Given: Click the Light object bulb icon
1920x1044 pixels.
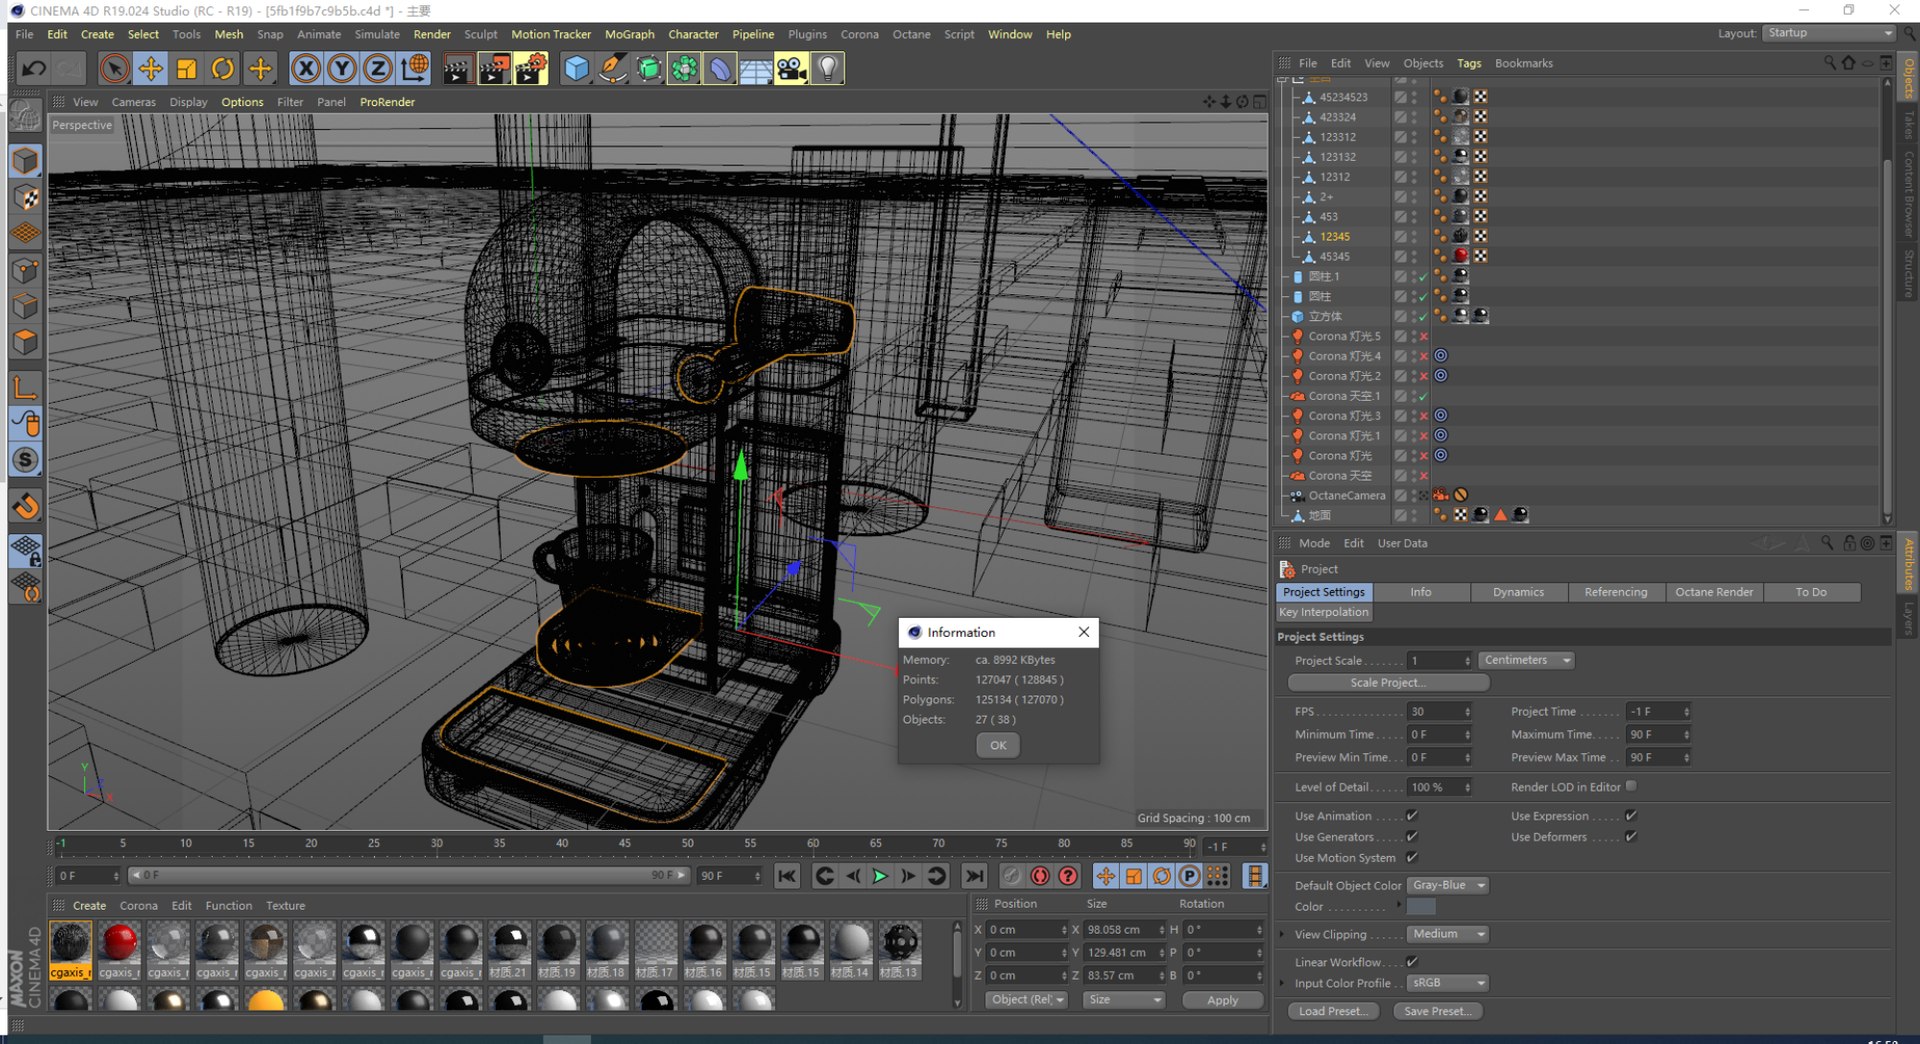Looking at the screenshot, I should pyautogui.click(x=828, y=68).
